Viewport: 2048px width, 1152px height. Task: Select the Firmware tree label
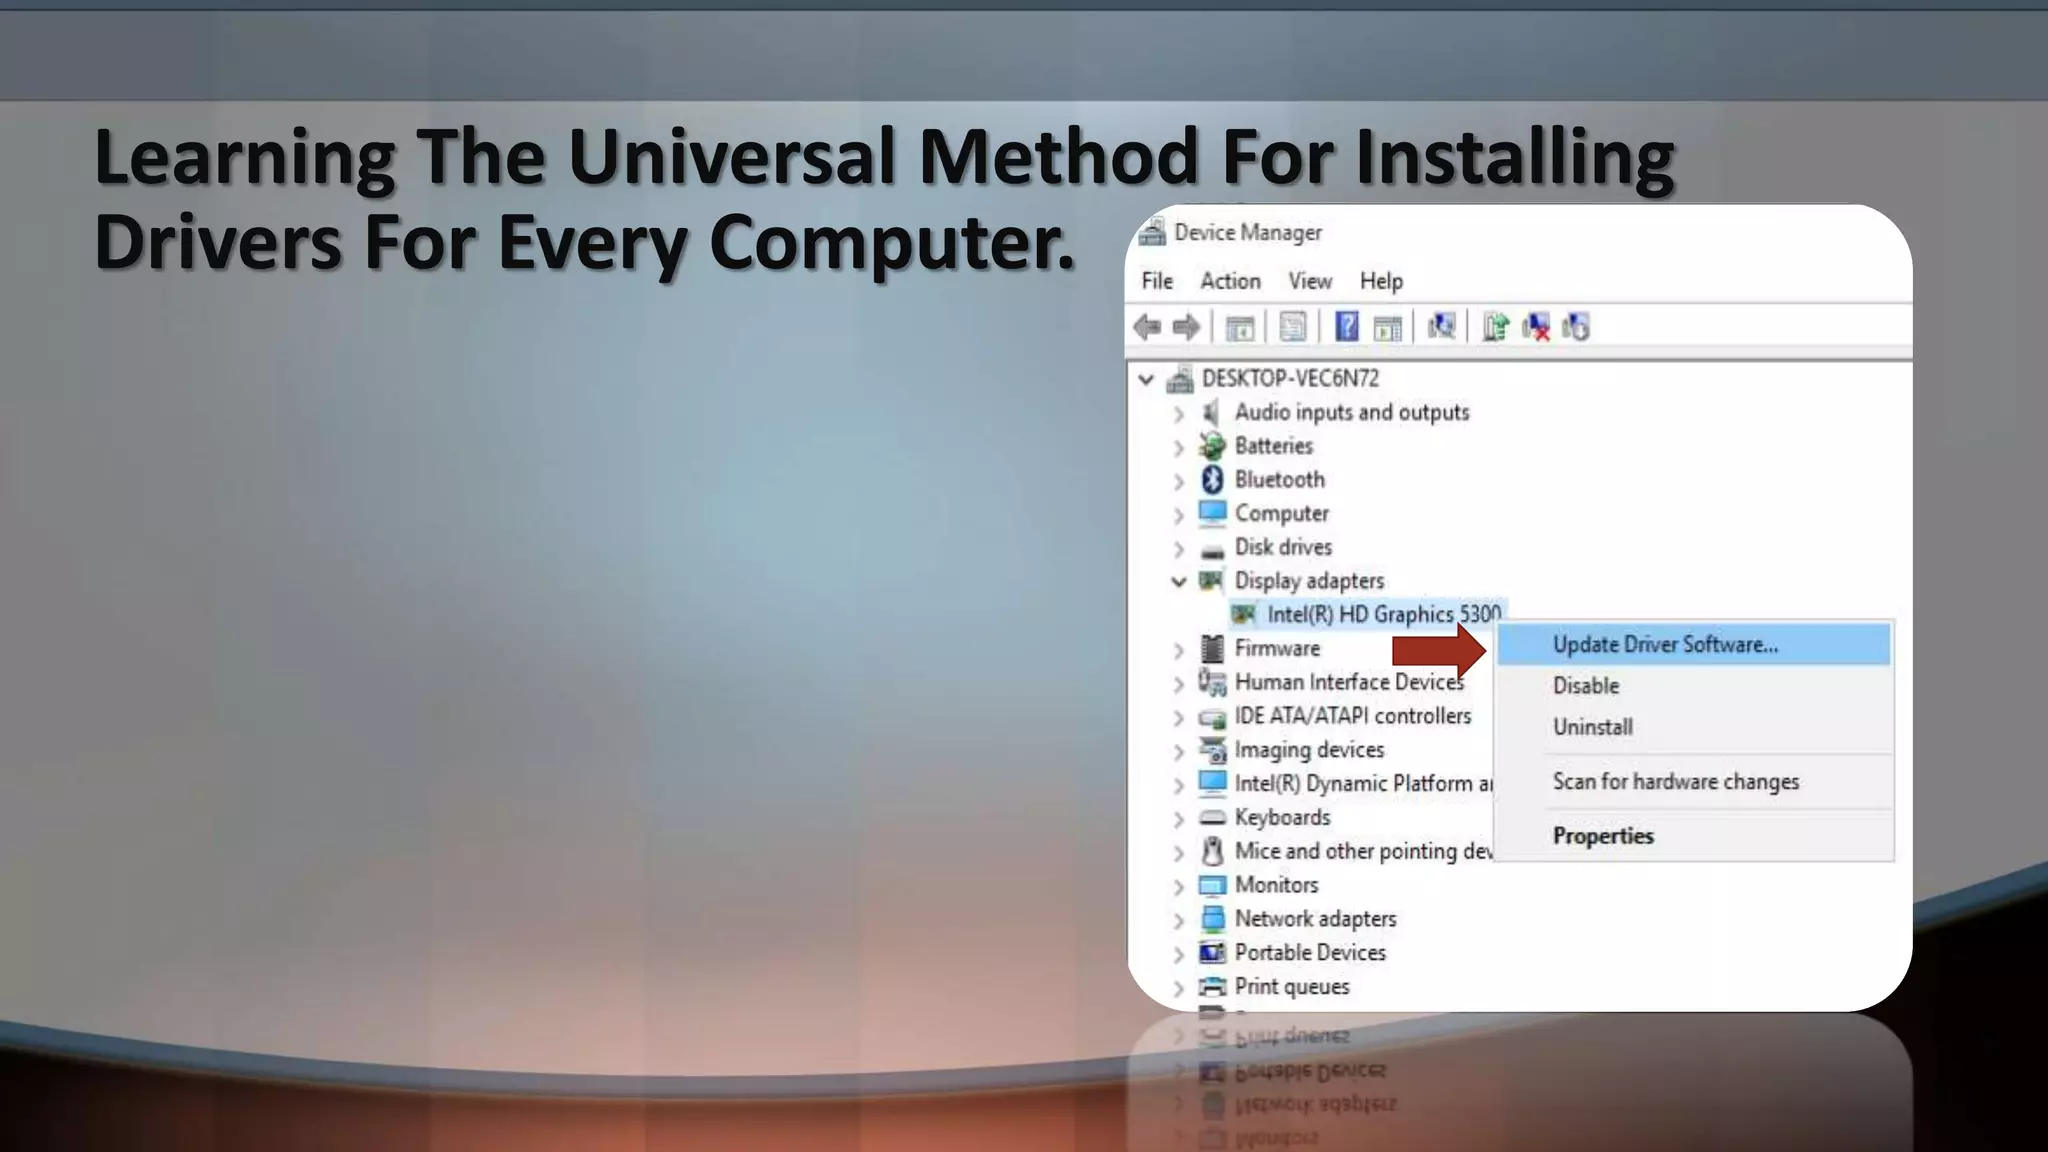click(1277, 648)
